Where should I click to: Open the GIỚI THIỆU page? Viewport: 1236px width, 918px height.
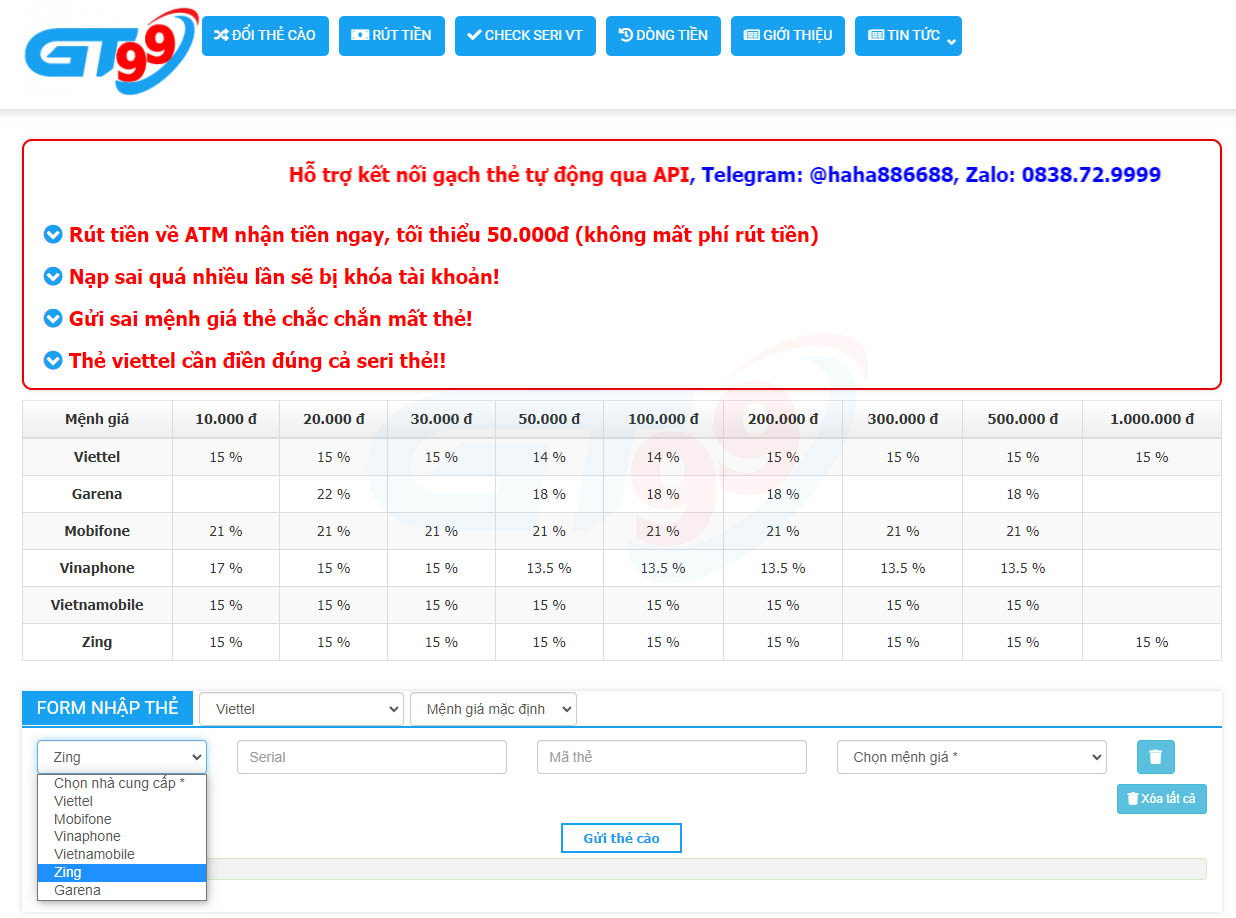(x=788, y=35)
